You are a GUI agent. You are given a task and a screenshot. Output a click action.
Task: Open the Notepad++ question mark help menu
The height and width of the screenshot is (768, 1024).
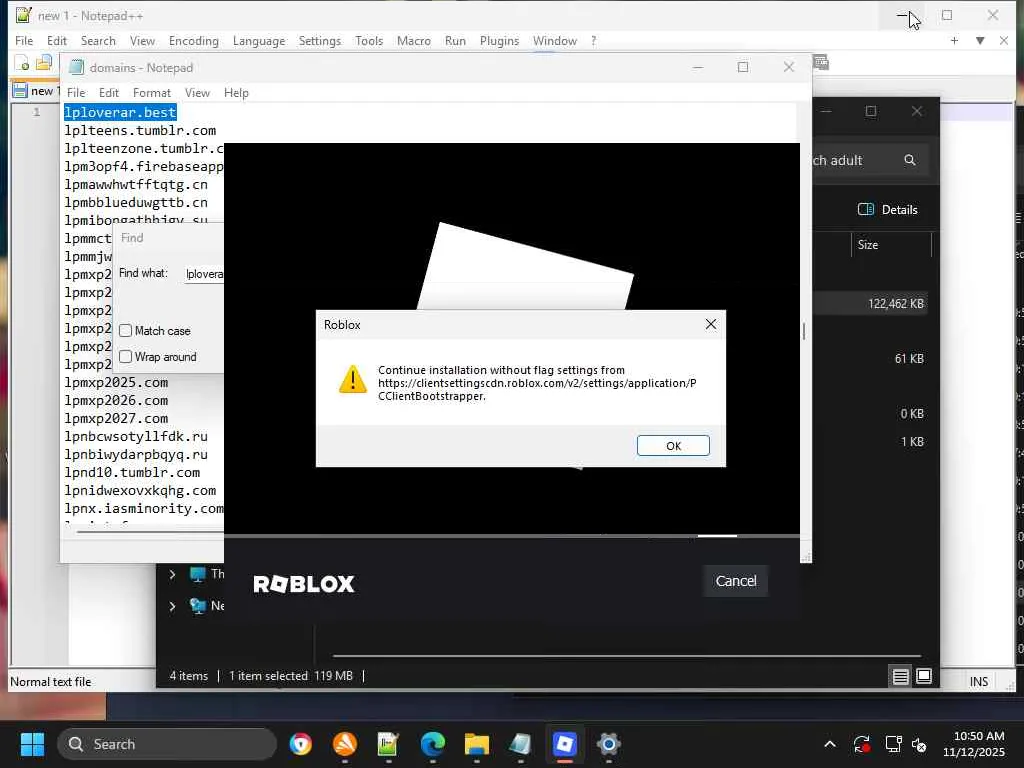pos(593,40)
